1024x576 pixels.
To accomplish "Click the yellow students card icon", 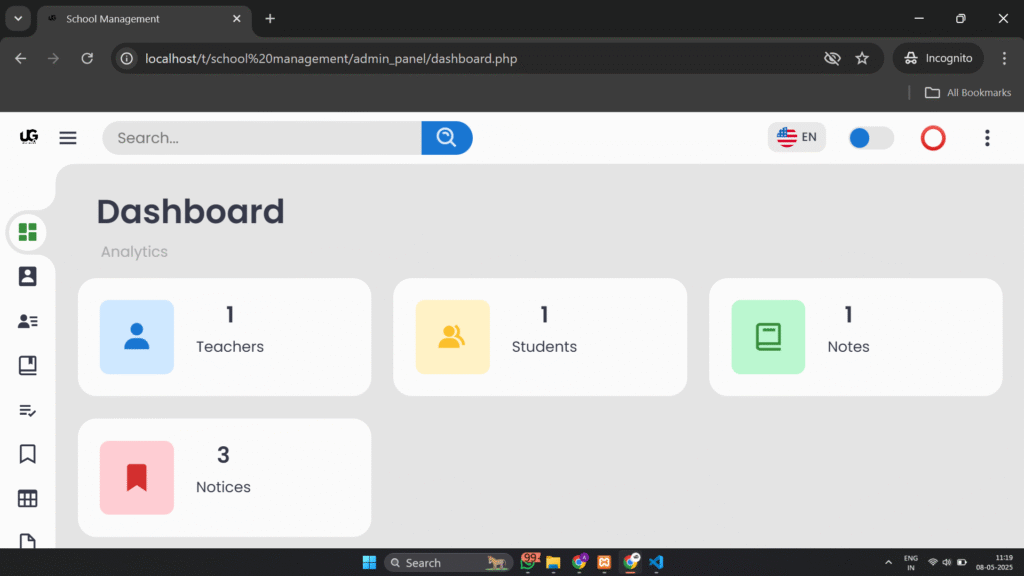I will (x=452, y=337).
